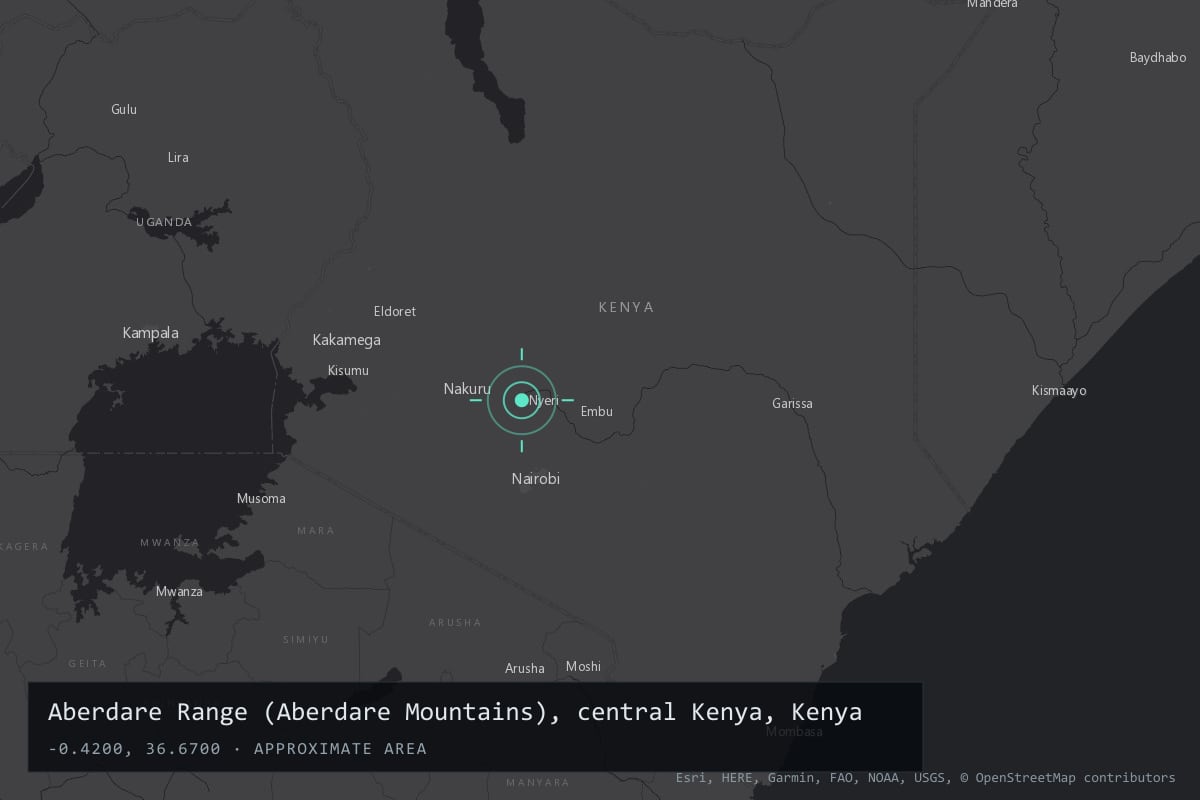Click the Nakuru city label
The width and height of the screenshot is (1200, 800).
[x=467, y=389]
